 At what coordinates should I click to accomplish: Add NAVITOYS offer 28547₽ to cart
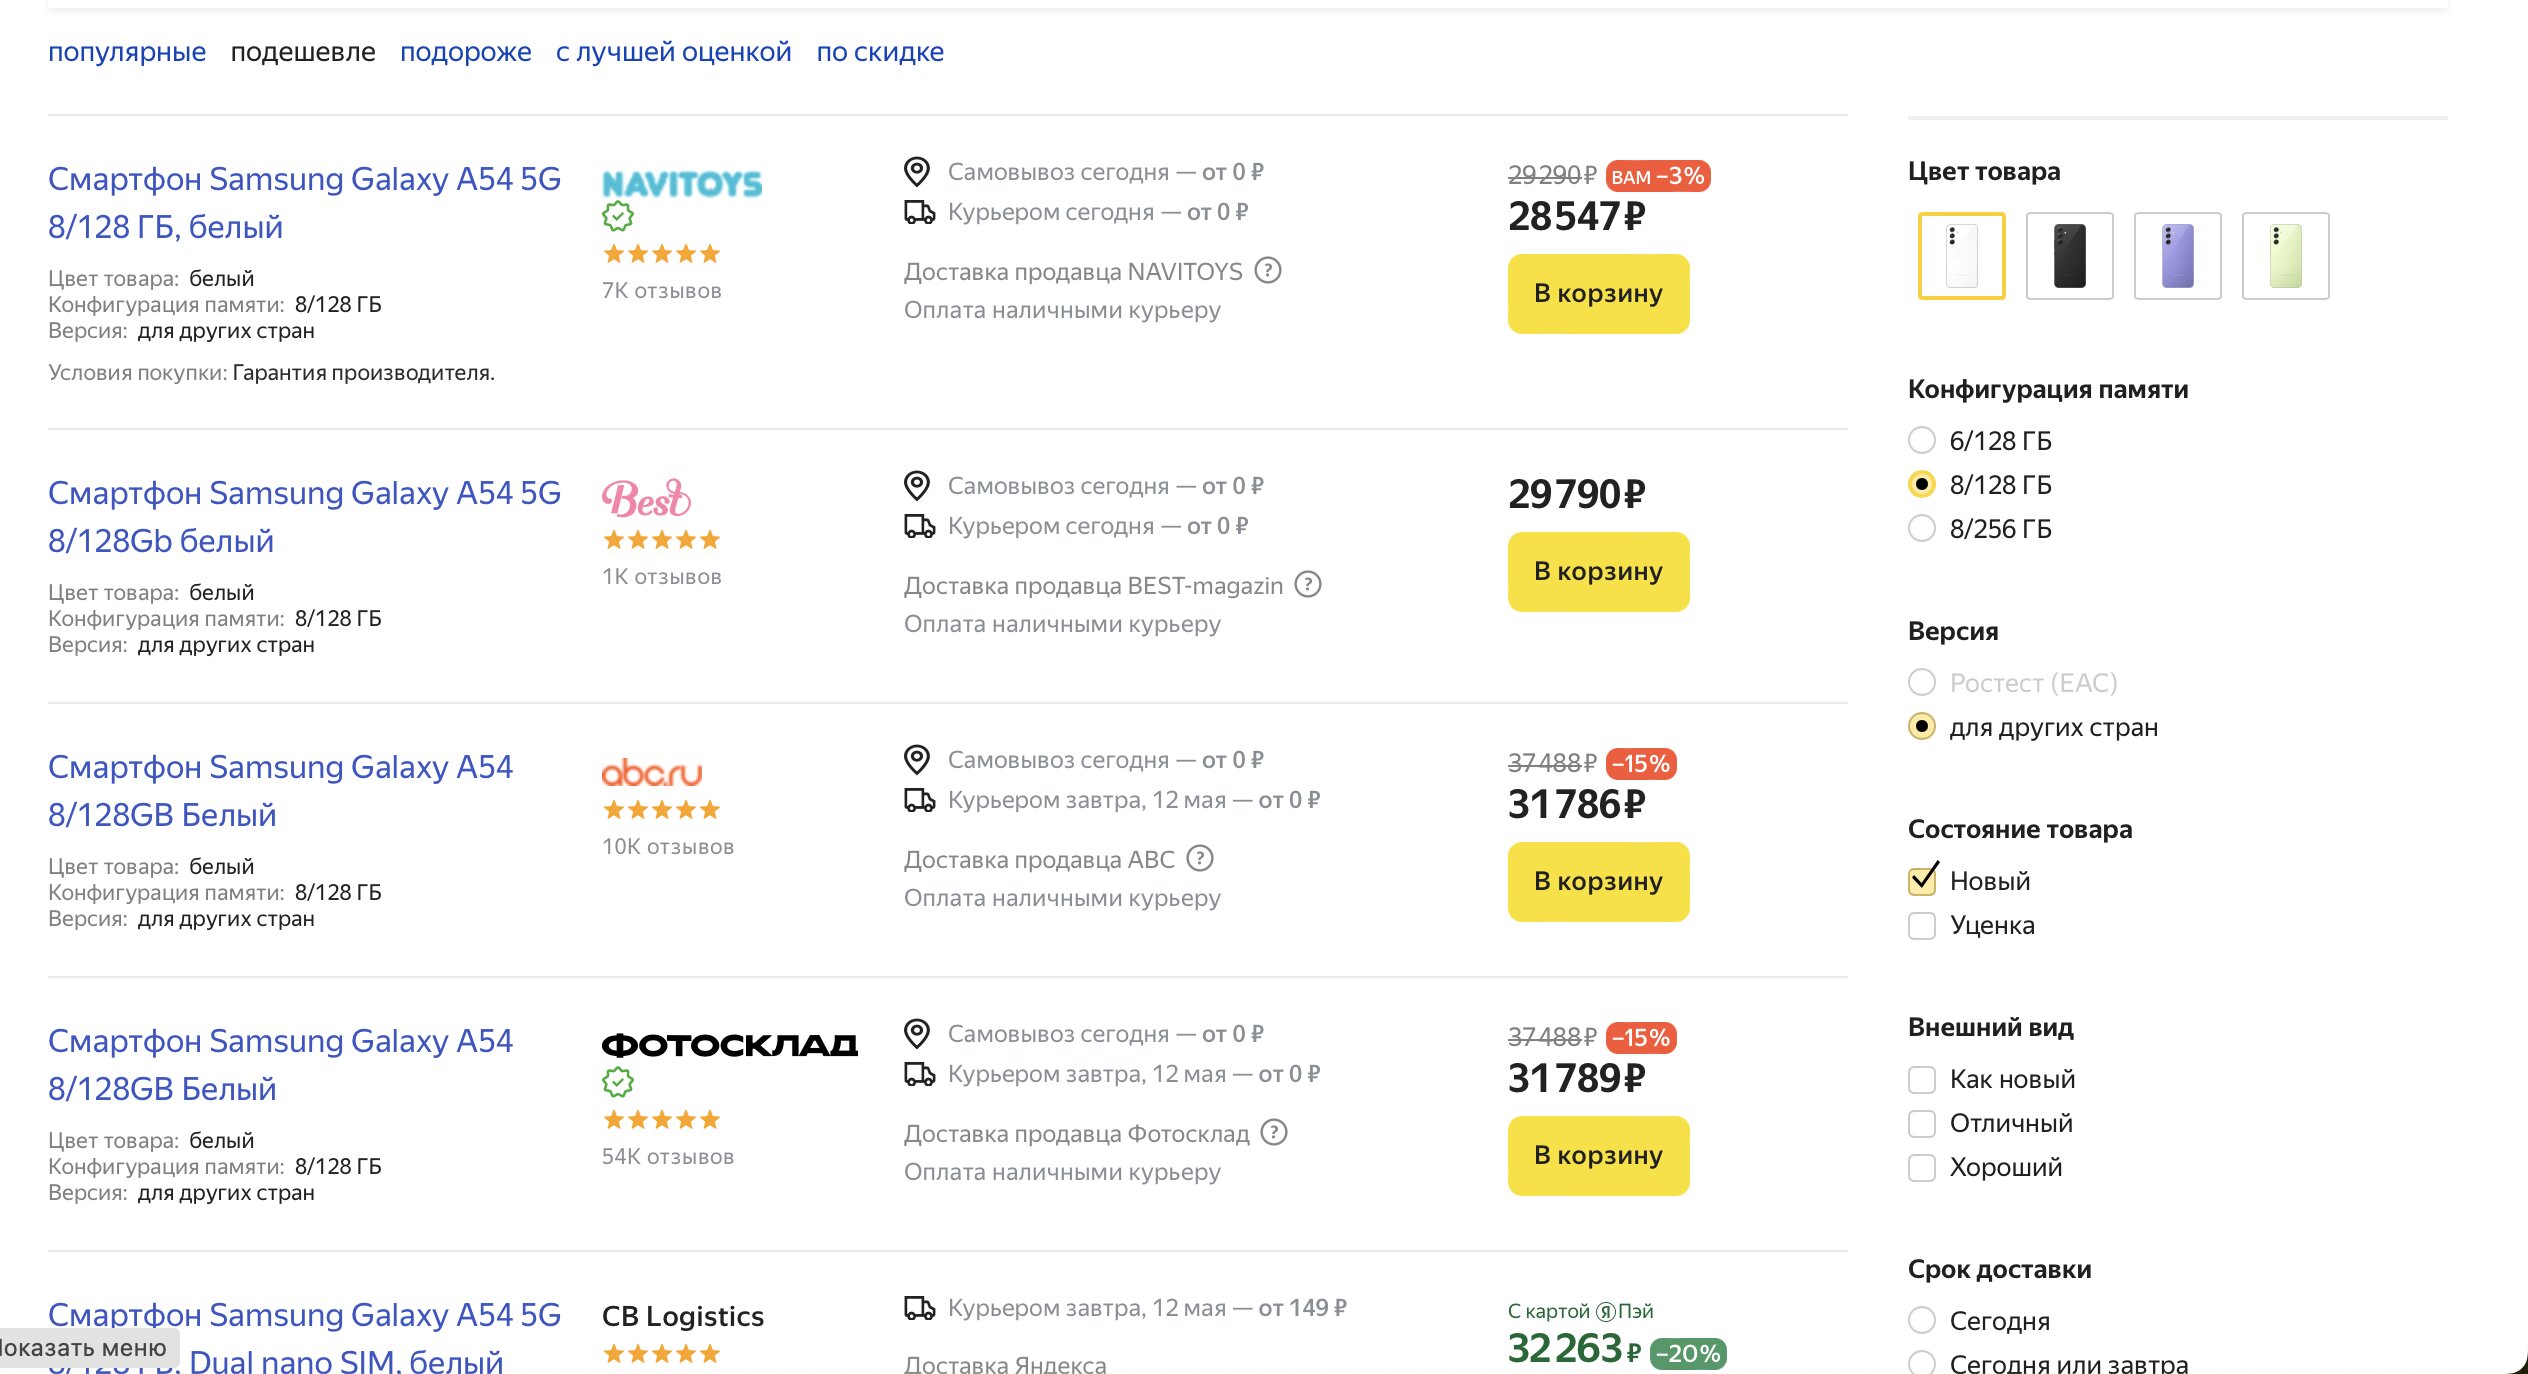point(1598,294)
